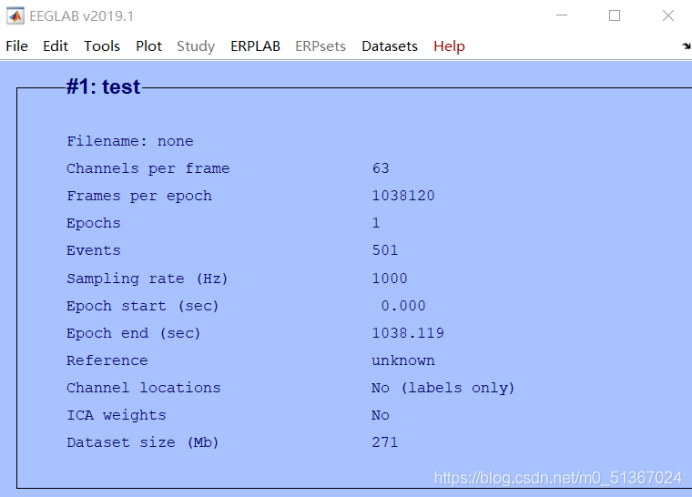Click the 'Epoch end (sec)' label
The image size is (692, 497).
133,333
